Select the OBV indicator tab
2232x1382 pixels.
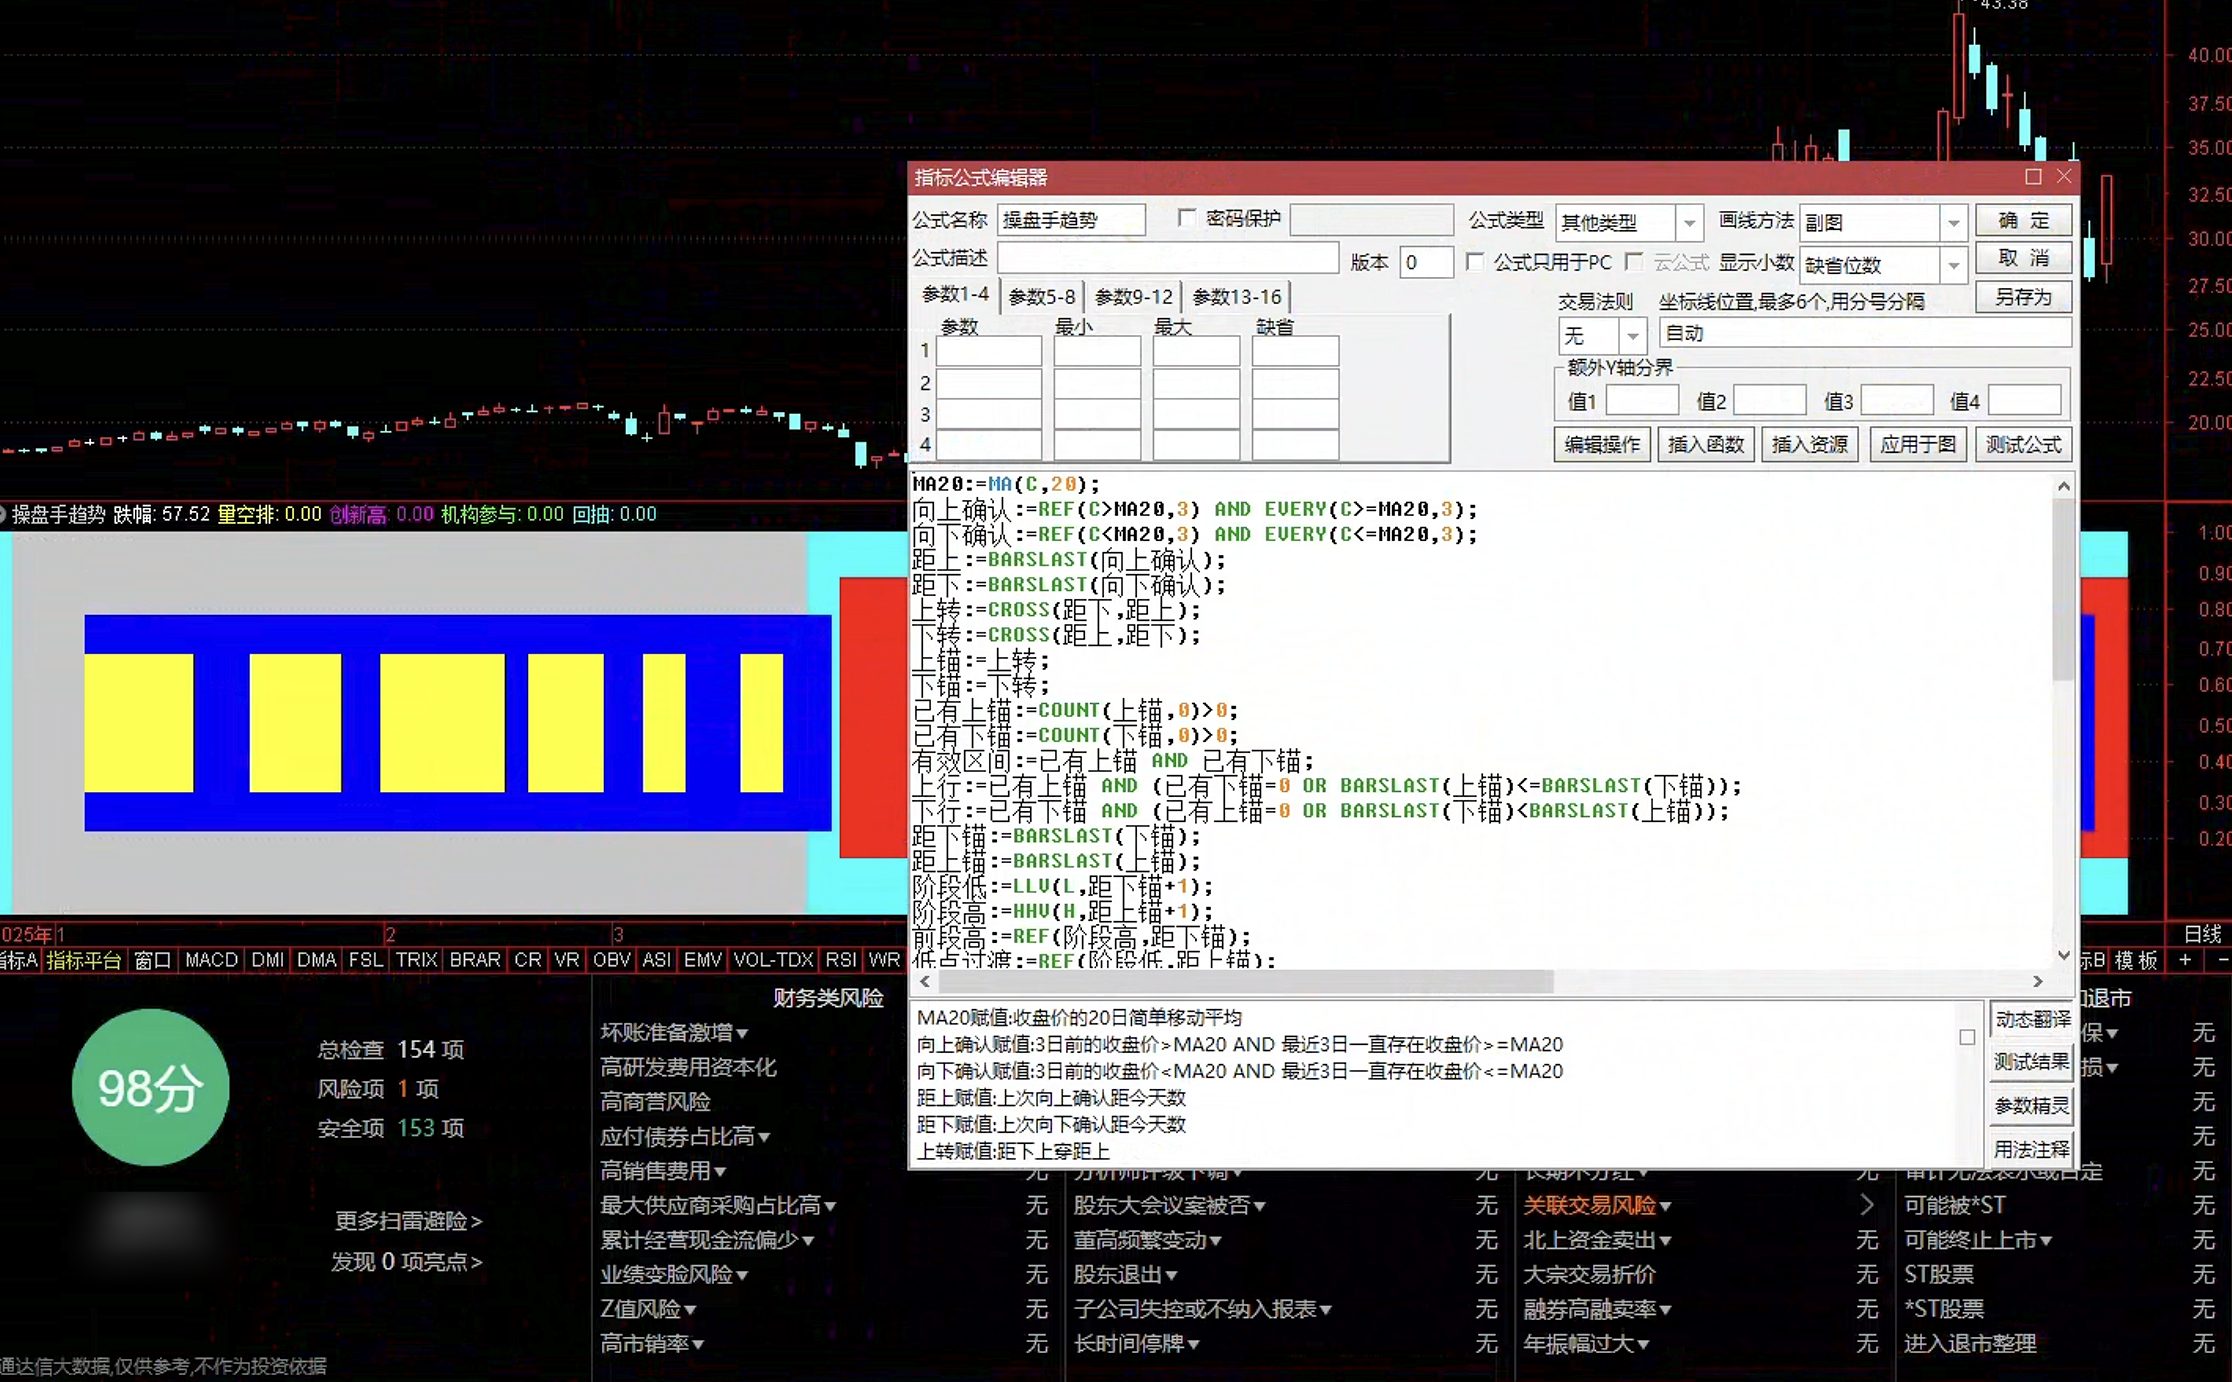point(611,960)
